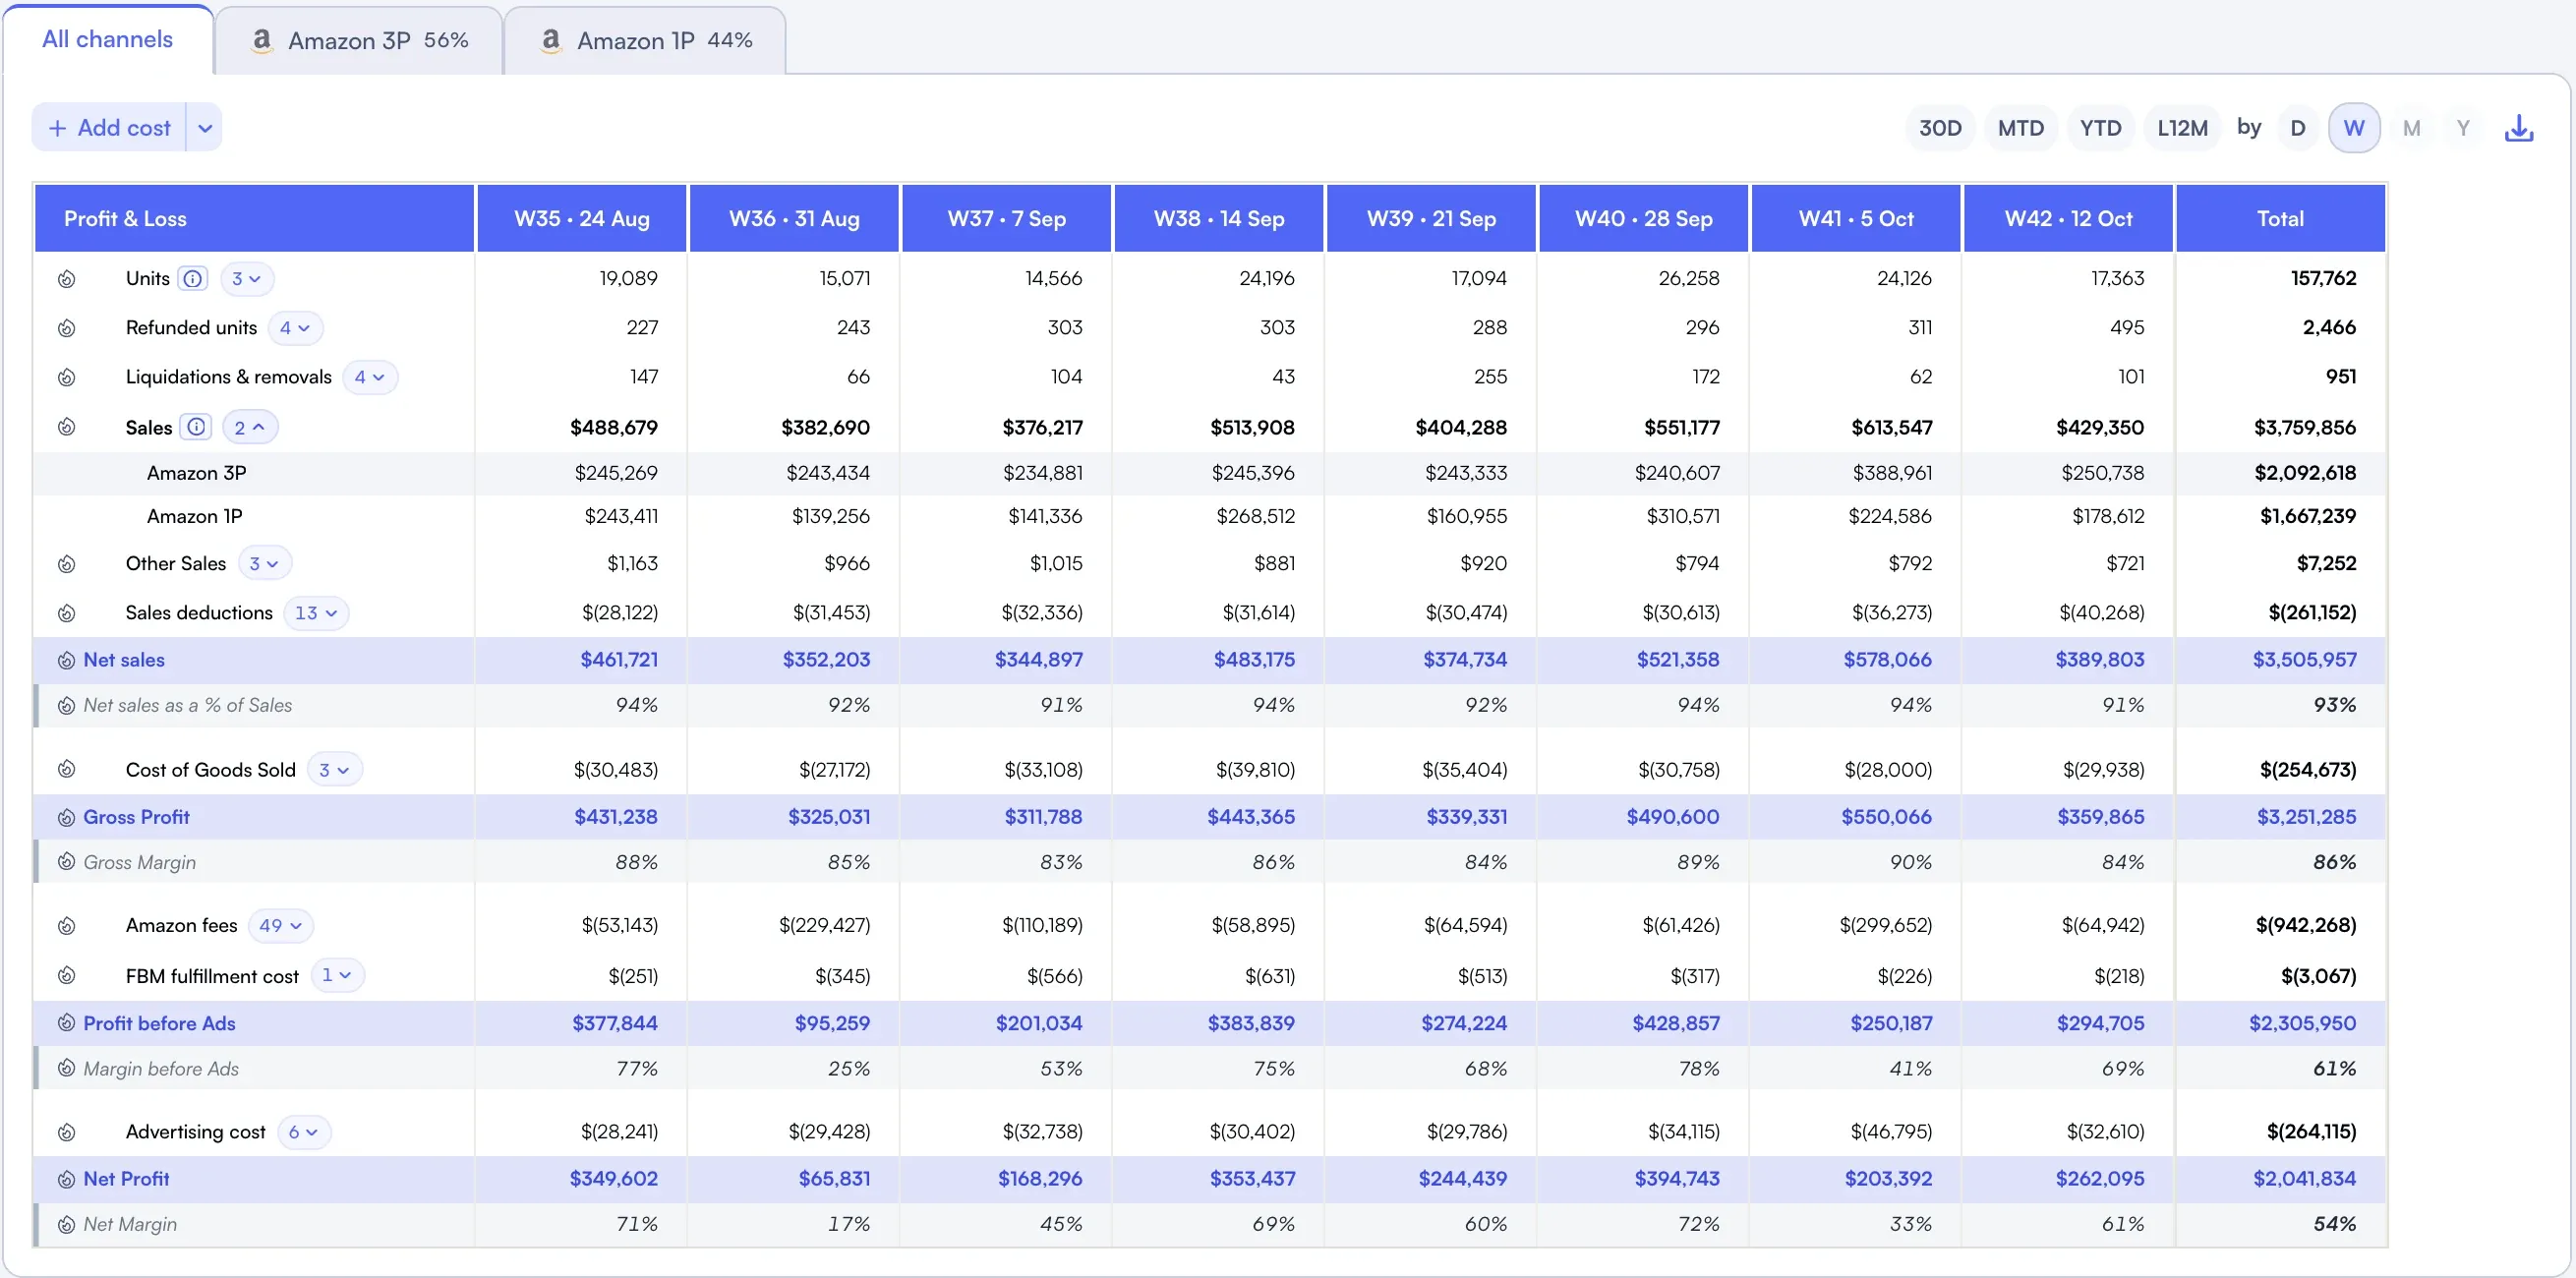The height and width of the screenshot is (1278, 2576).
Task: Switch granularity to daily (D)
Action: [x=2297, y=128]
